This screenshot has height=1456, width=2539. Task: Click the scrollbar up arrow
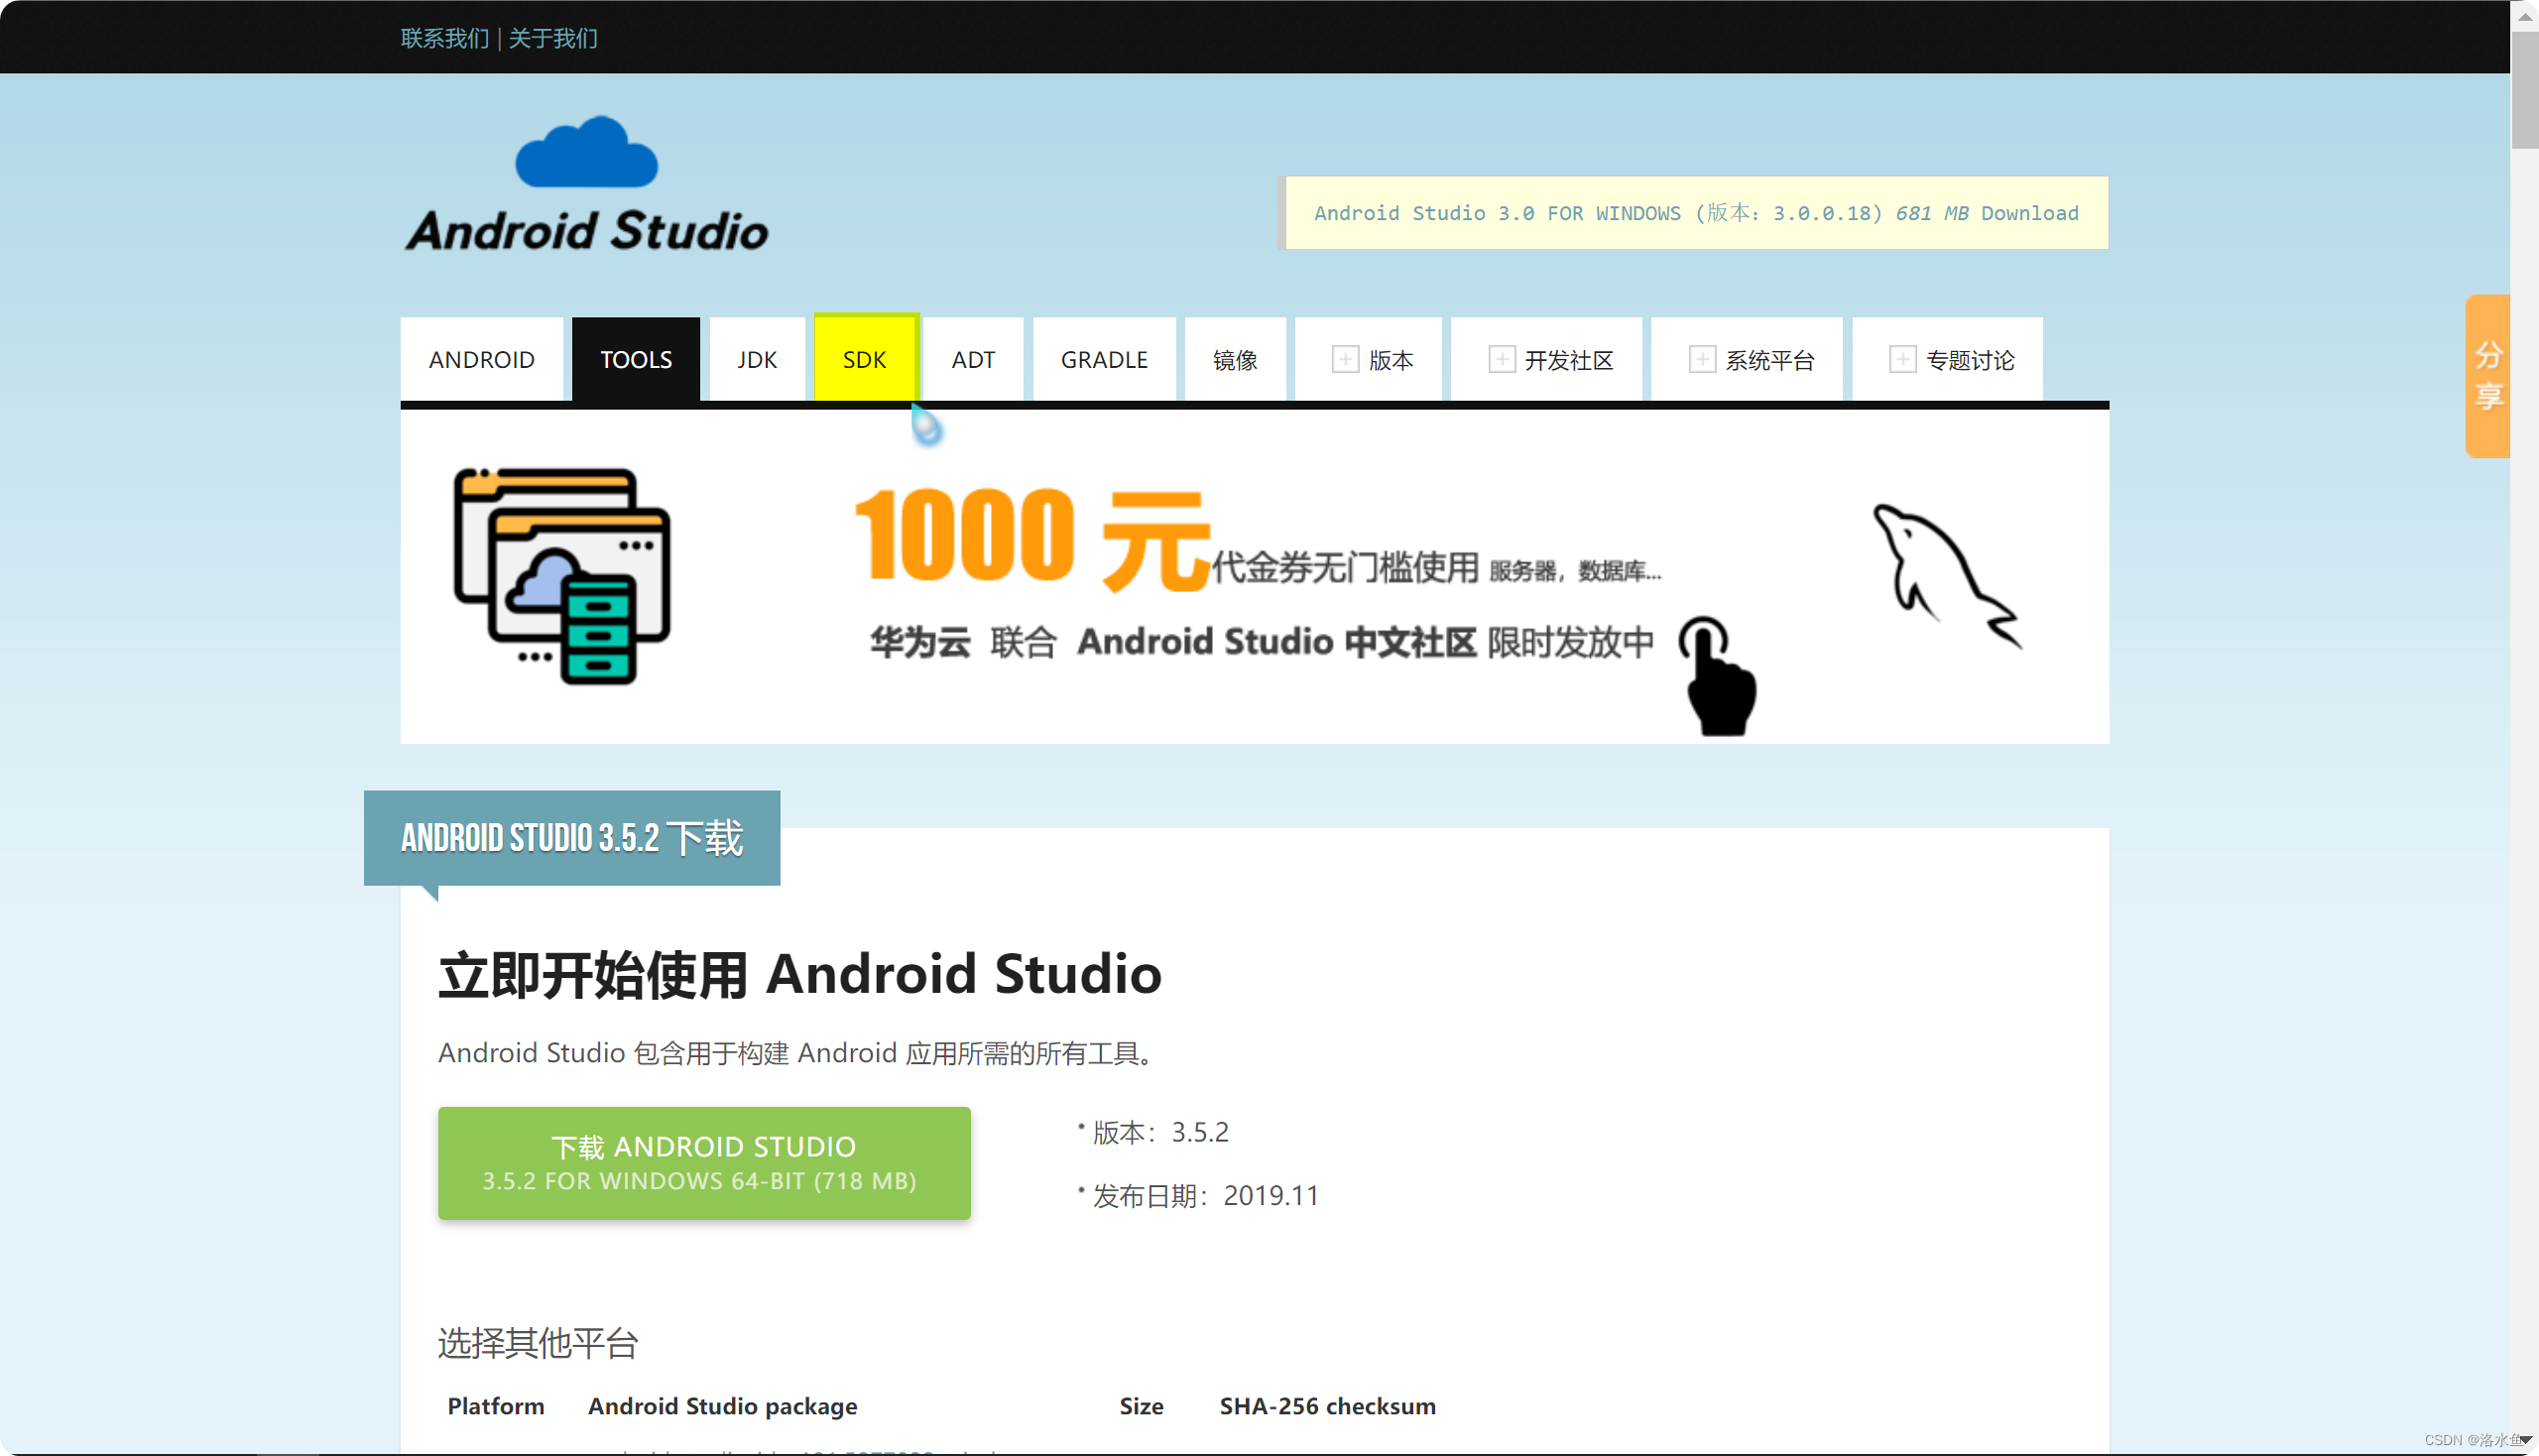click(2524, 15)
